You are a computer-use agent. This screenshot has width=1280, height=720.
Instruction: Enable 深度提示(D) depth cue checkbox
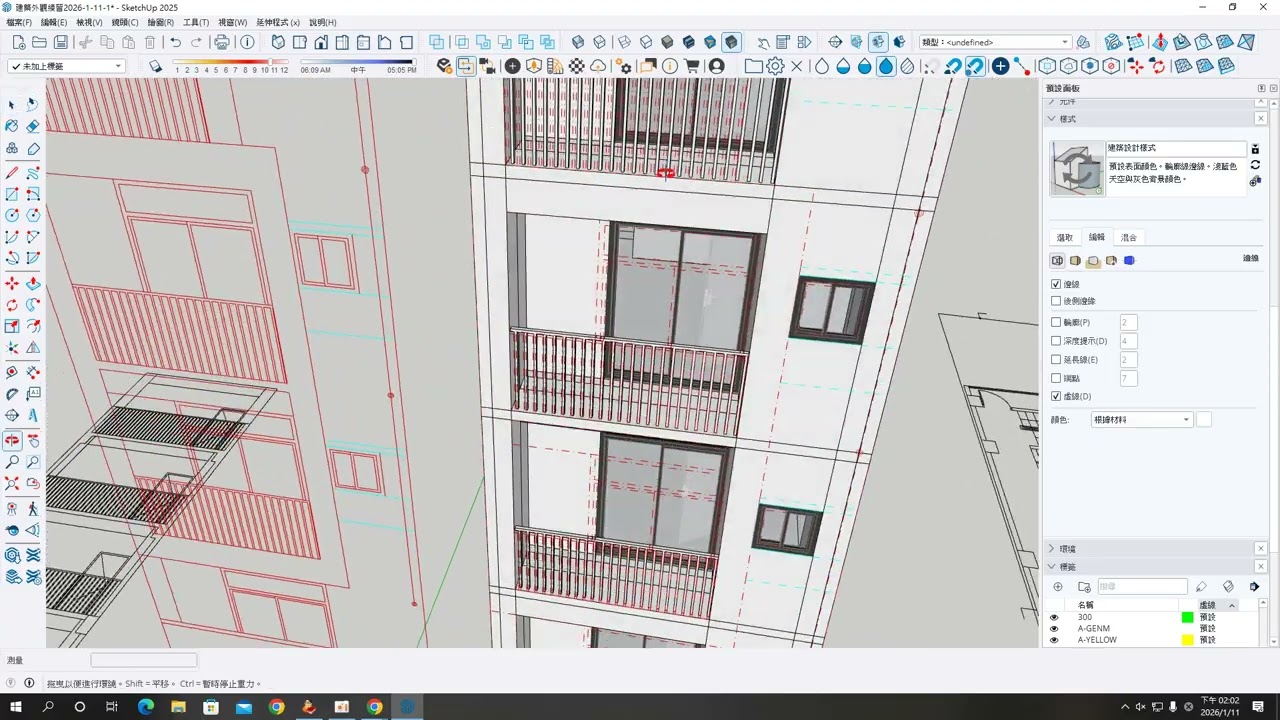pyautogui.click(x=1056, y=341)
